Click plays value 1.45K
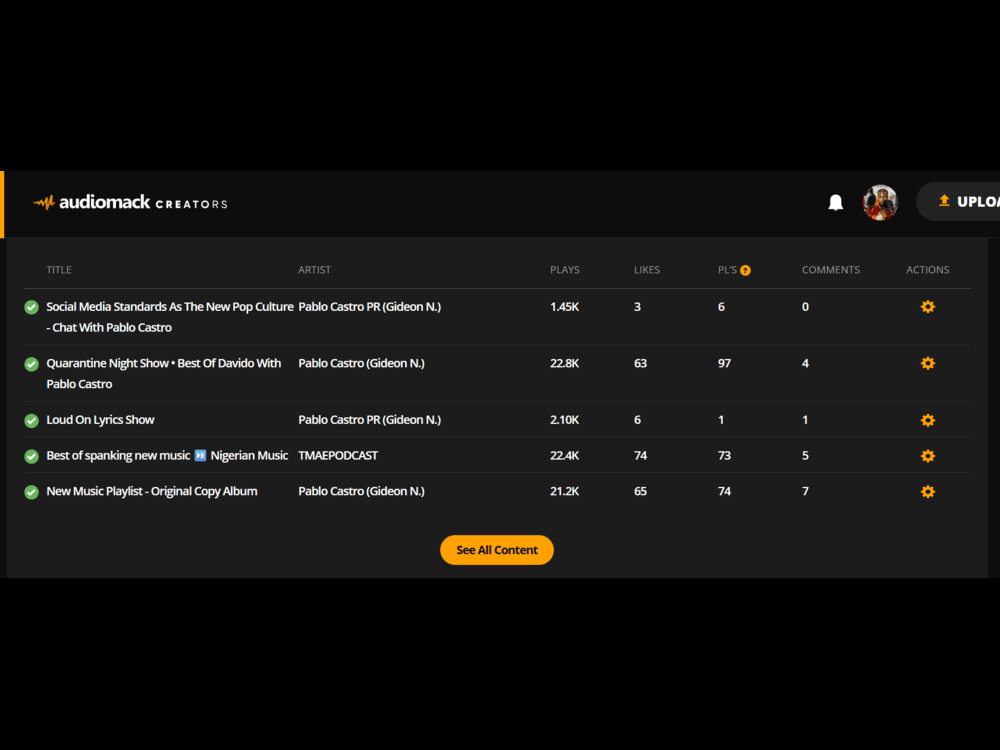 (564, 307)
